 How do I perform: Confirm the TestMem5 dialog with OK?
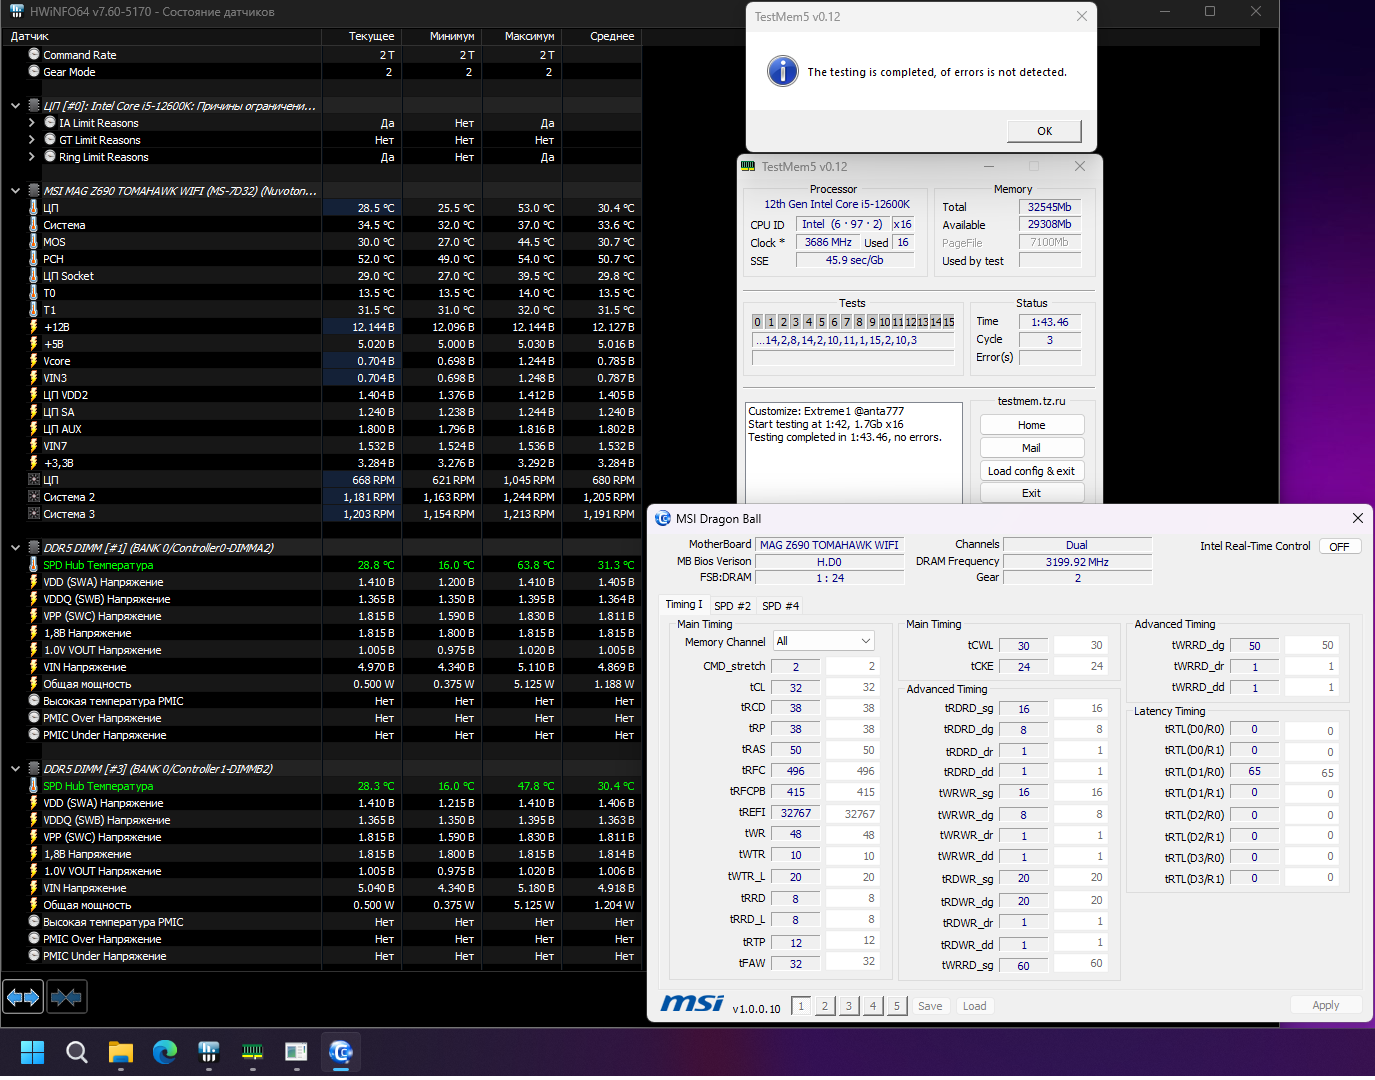tap(1044, 131)
